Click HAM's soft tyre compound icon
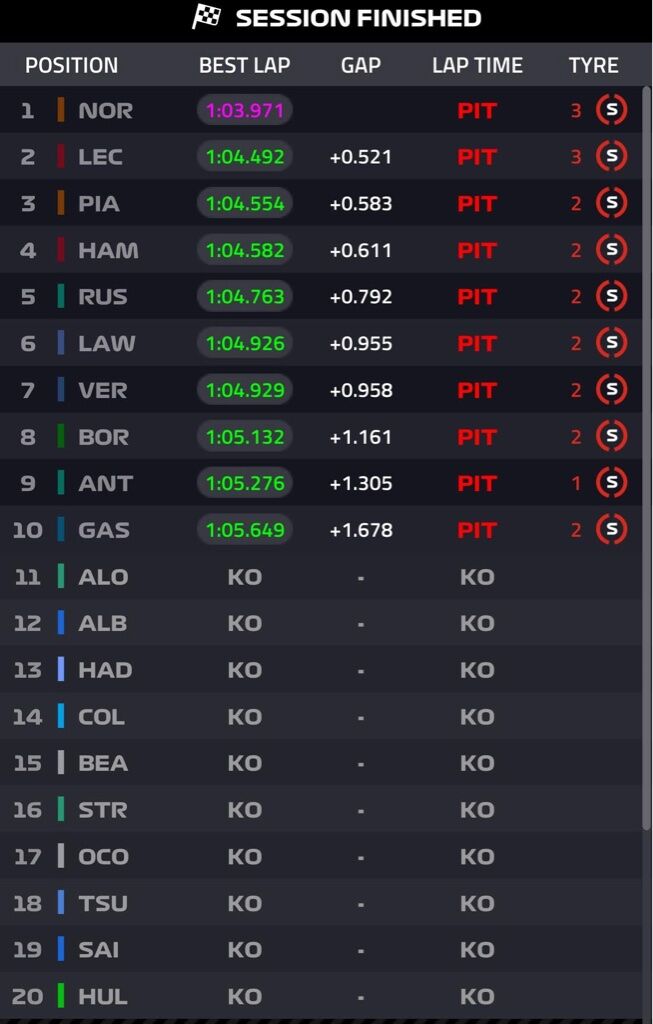This screenshot has height=1024, width=653. pos(611,250)
